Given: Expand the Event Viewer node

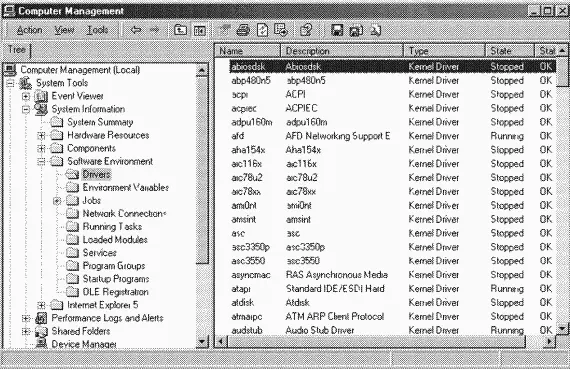Looking at the screenshot, I should coord(26,96).
